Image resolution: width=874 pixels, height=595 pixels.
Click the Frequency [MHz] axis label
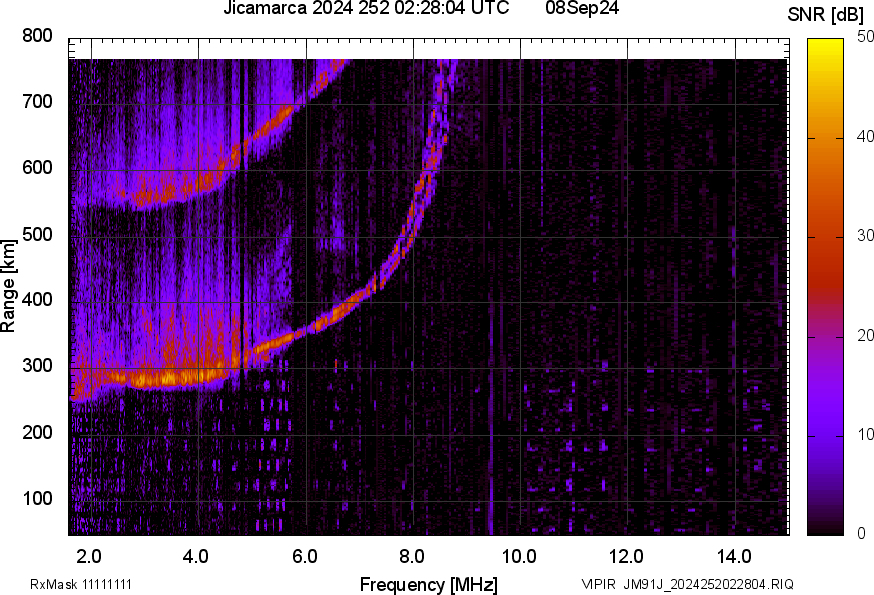[428, 584]
